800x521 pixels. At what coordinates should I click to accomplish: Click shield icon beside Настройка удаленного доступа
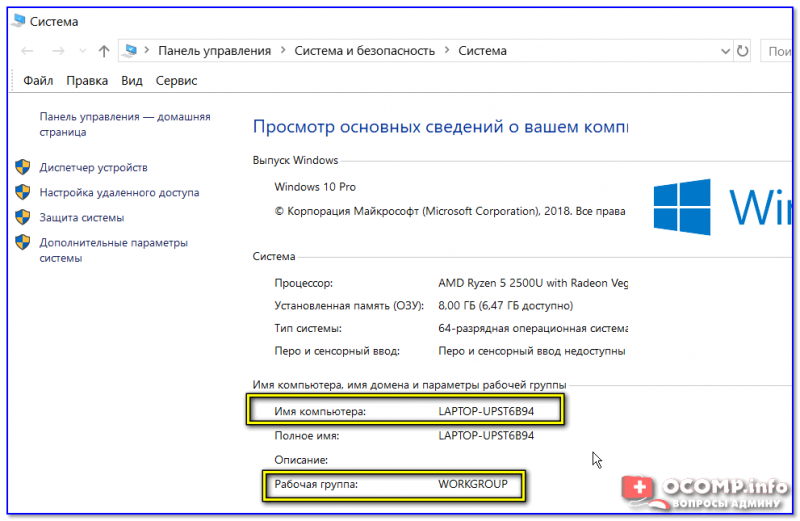click(x=22, y=192)
